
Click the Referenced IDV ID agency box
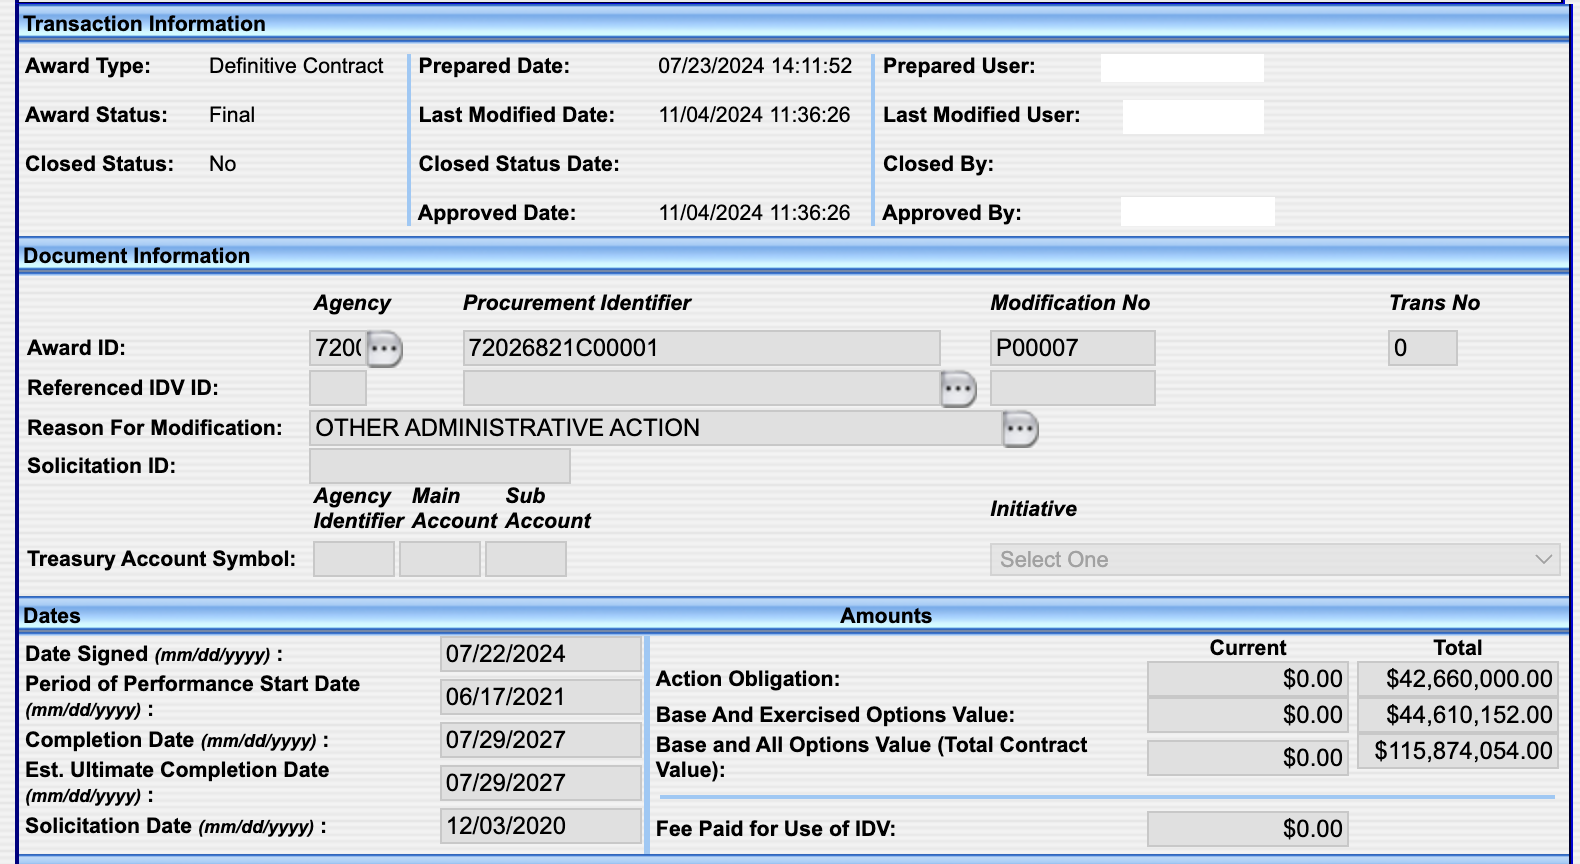pyautogui.click(x=337, y=388)
